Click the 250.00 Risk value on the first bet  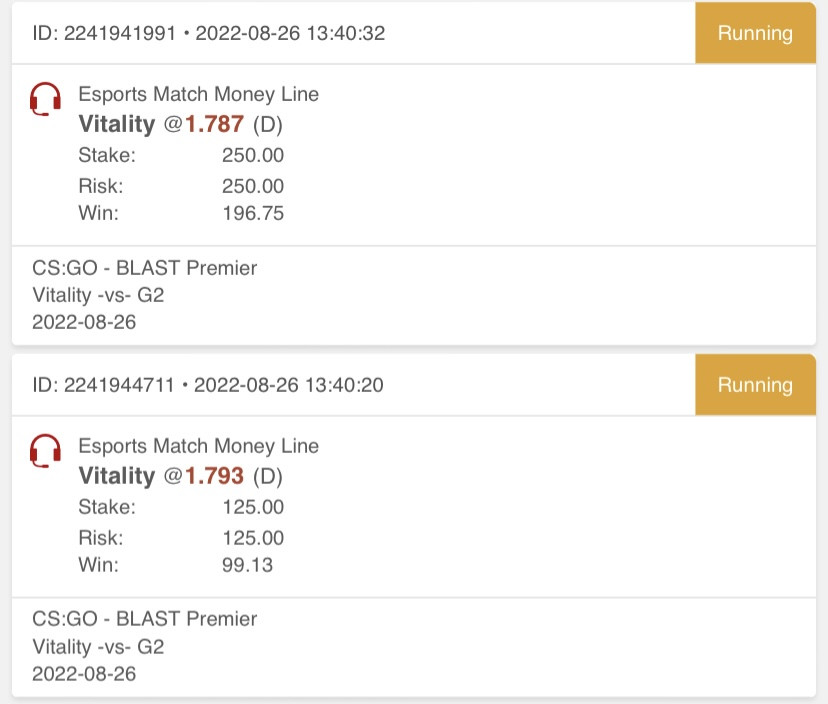coord(253,186)
